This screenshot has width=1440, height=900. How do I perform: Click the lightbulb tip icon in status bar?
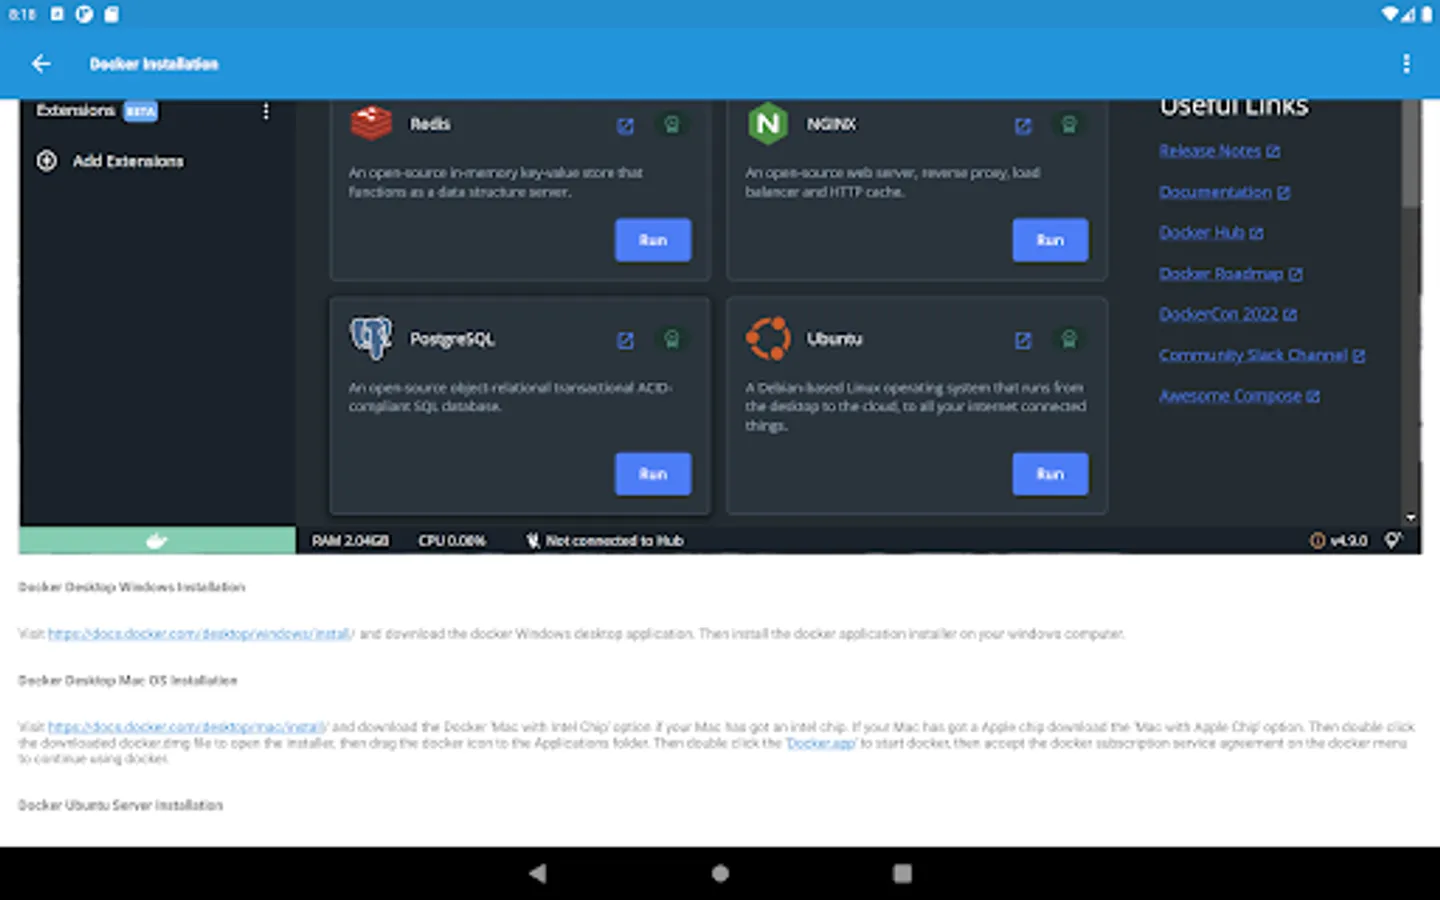pyautogui.click(x=1393, y=540)
